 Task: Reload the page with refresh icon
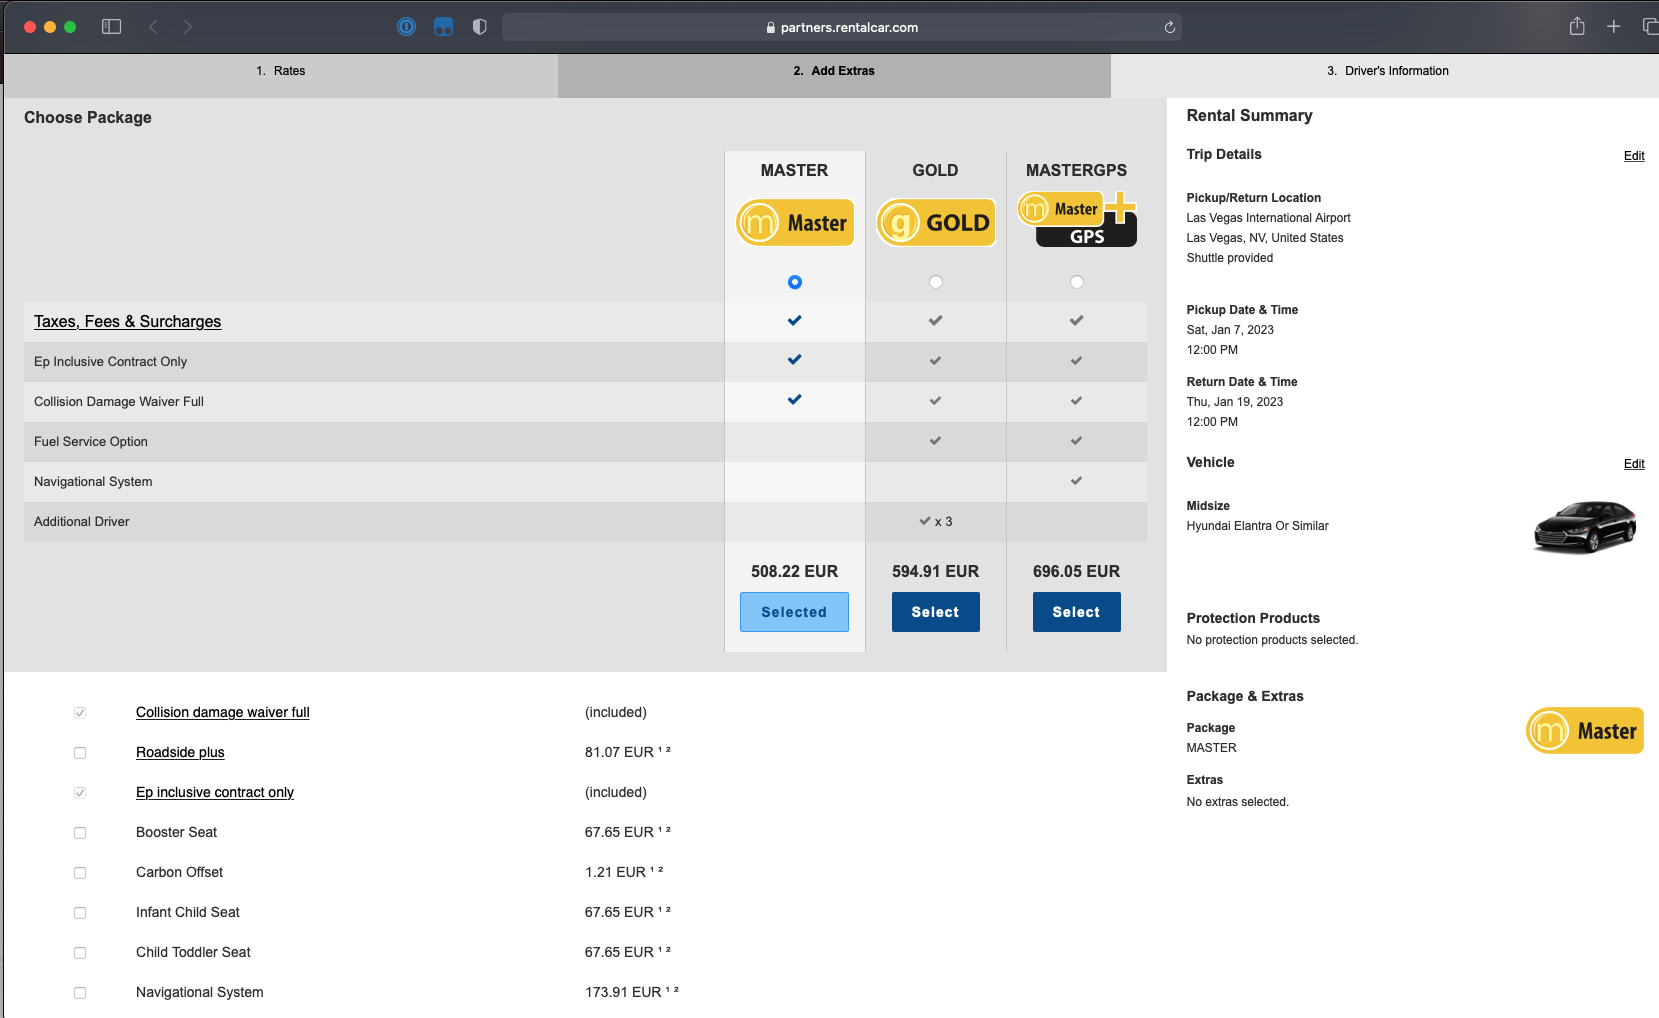1169,28
